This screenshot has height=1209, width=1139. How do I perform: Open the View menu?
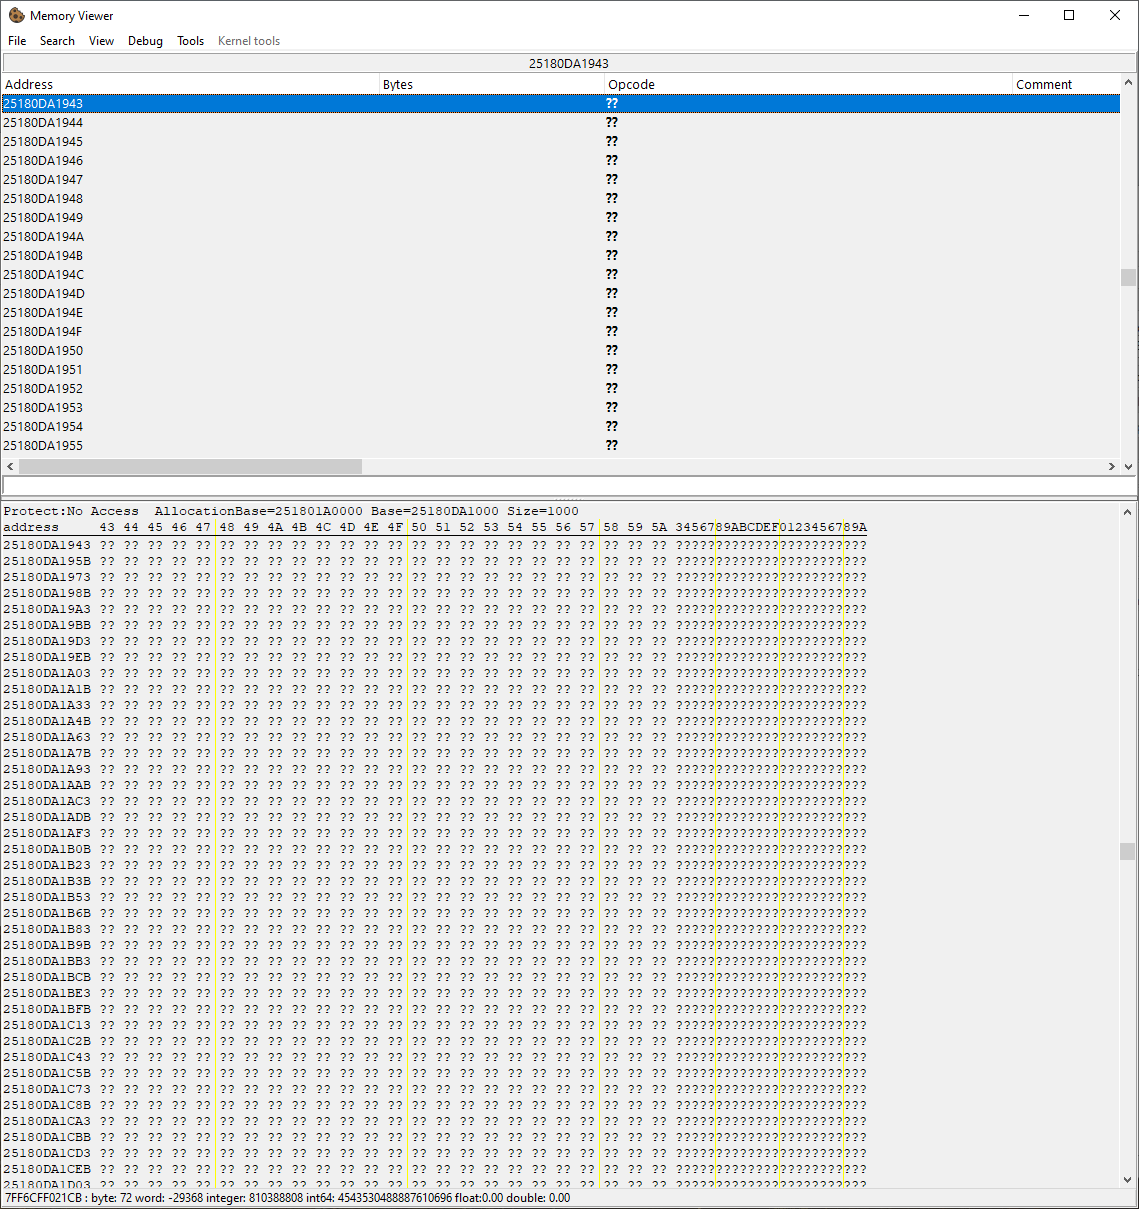click(x=101, y=41)
